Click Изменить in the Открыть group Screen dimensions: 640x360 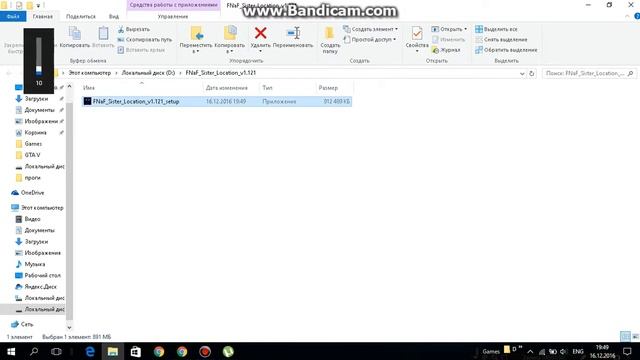click(448, 40)
